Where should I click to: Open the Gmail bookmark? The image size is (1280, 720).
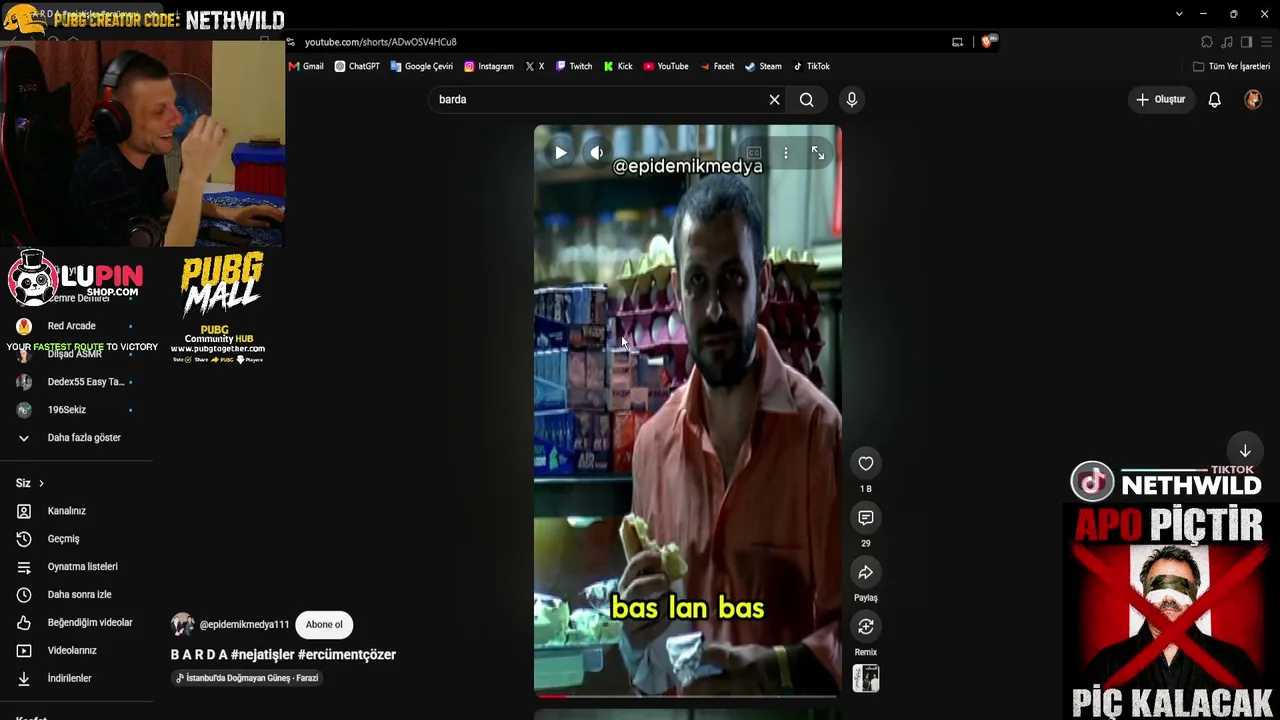306,66
